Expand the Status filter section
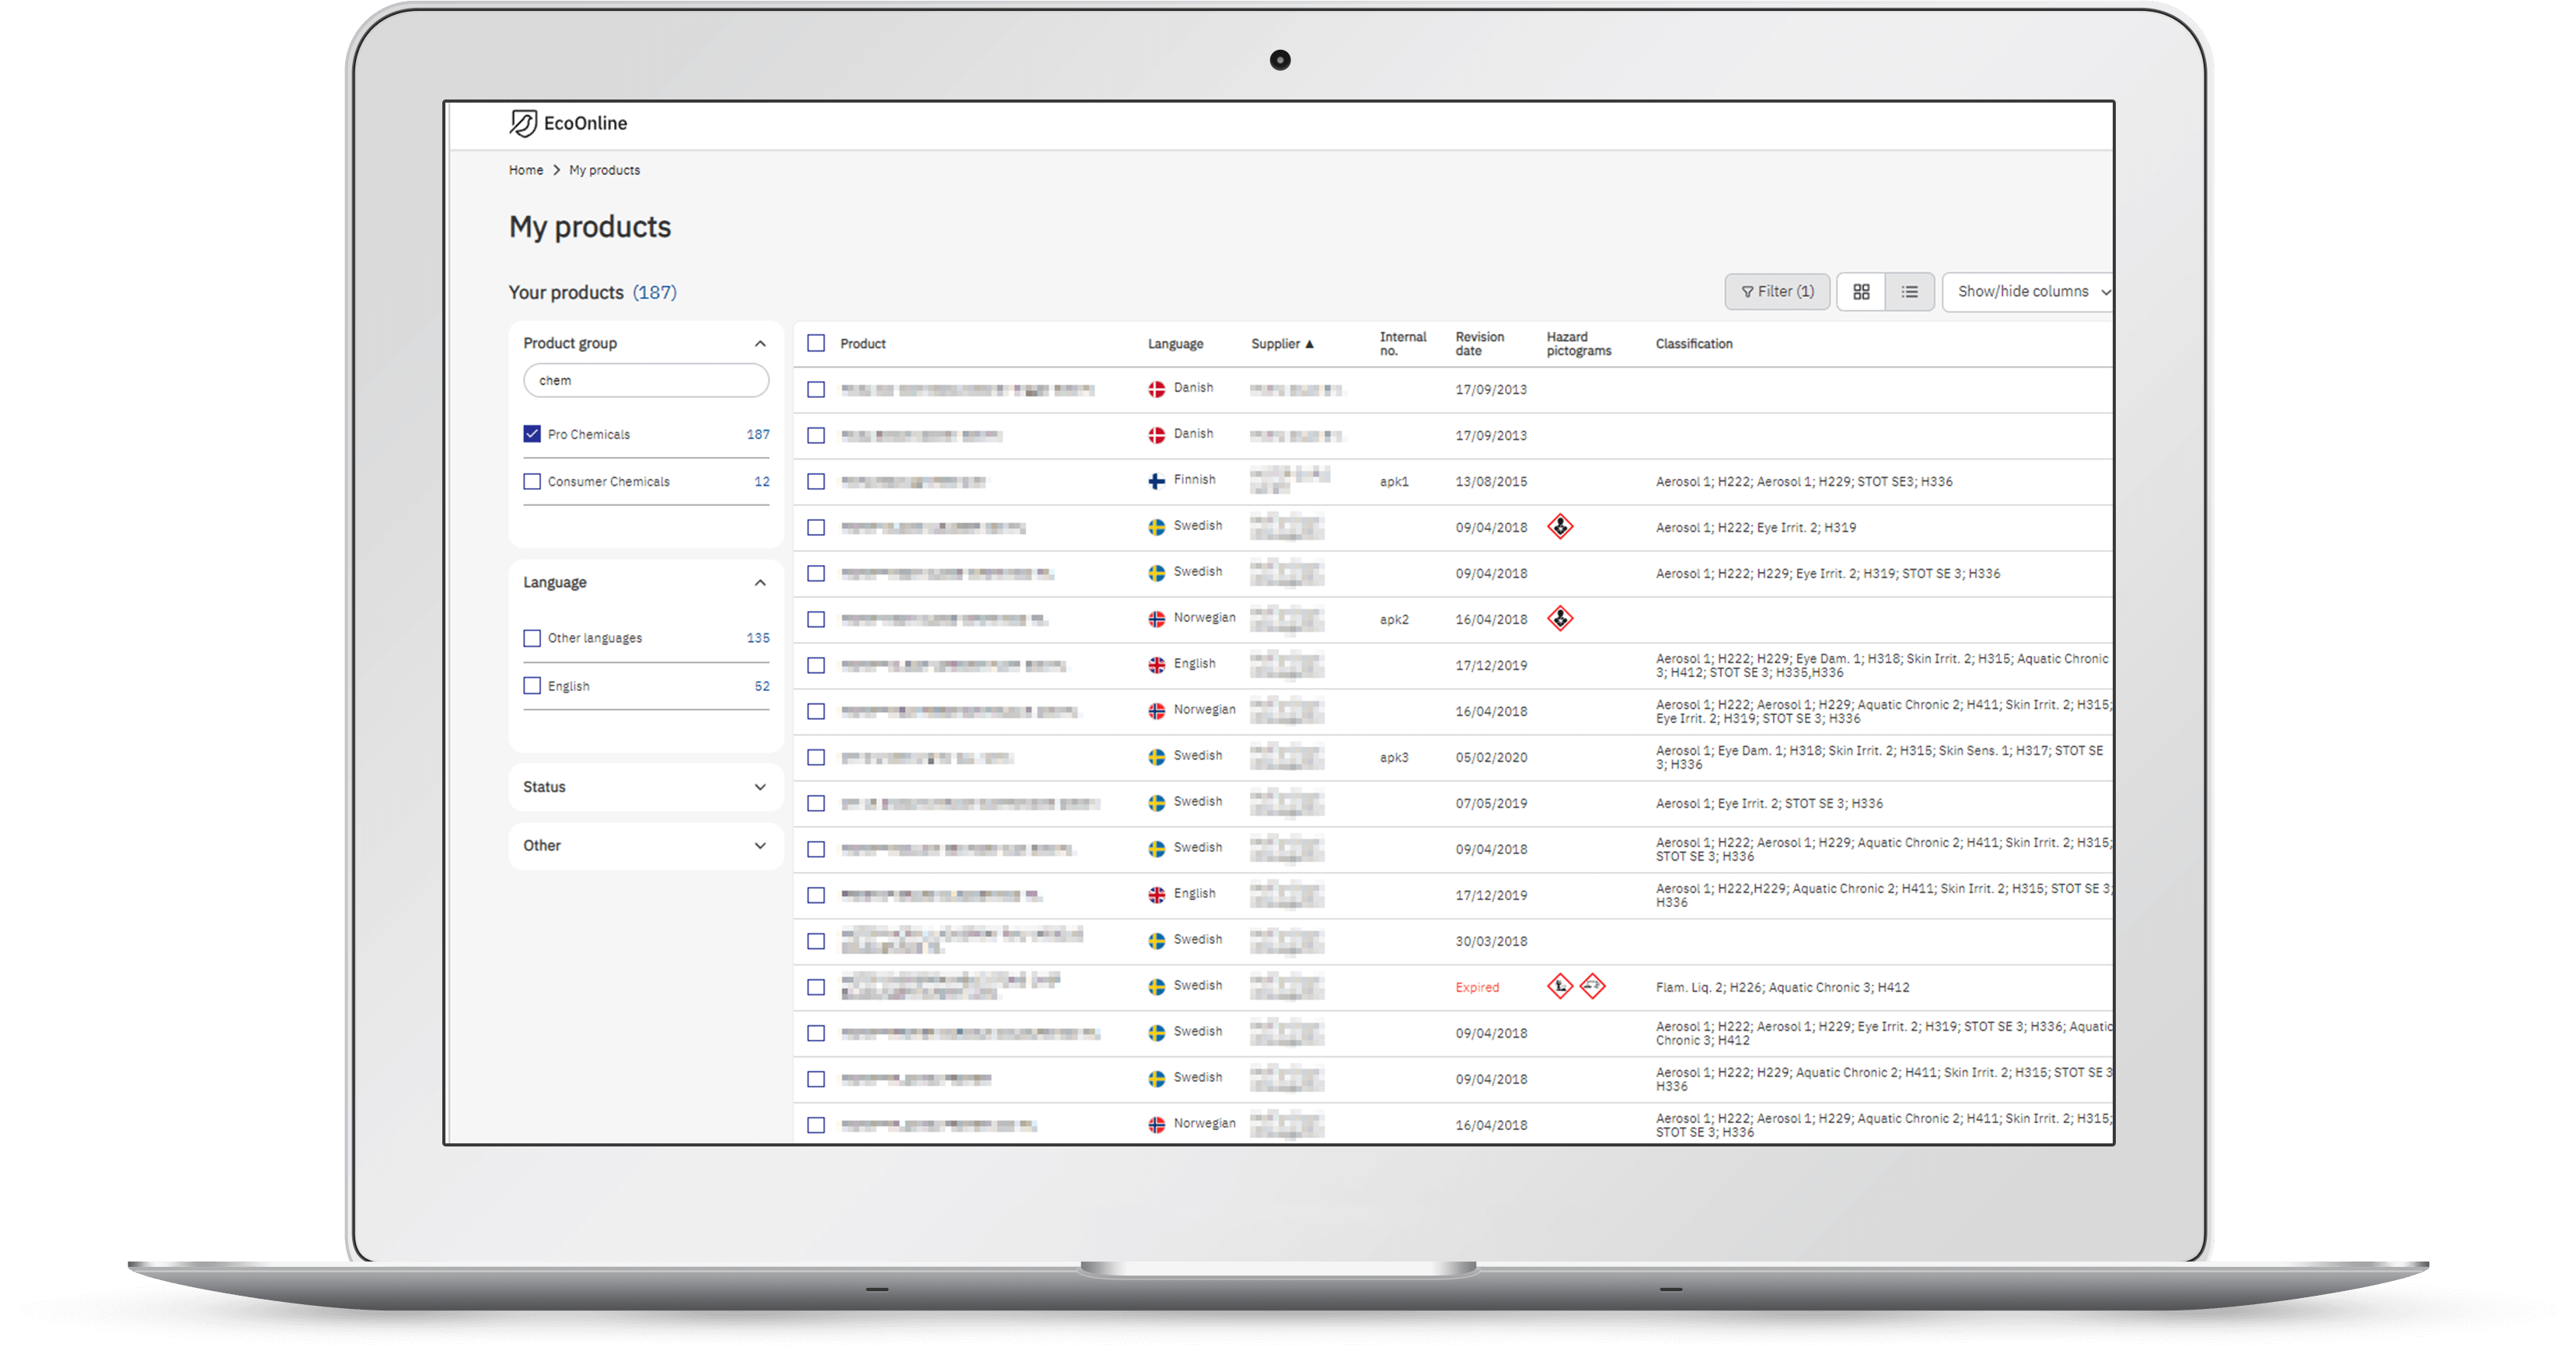Screen dimensions: 2576x1347 [x=646, y=785]
